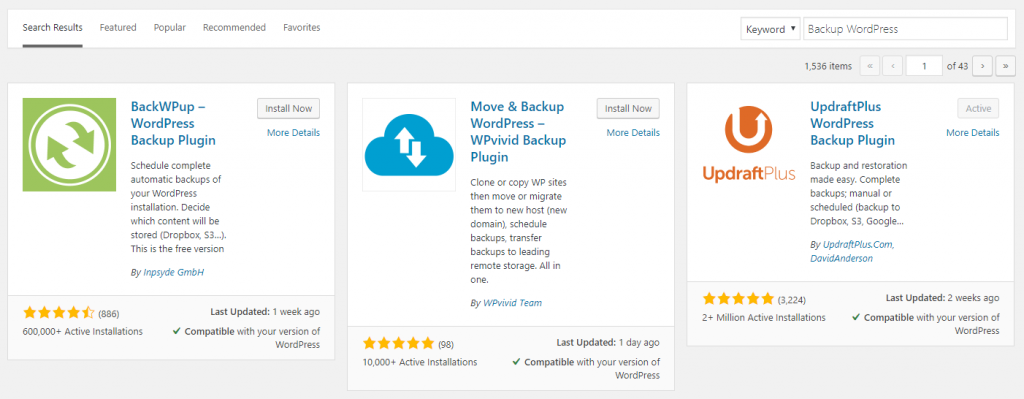Switch to the Featured tab
Image resolution: width=1024 pixels, height=399 pixels.
click(x=118, y=27)
